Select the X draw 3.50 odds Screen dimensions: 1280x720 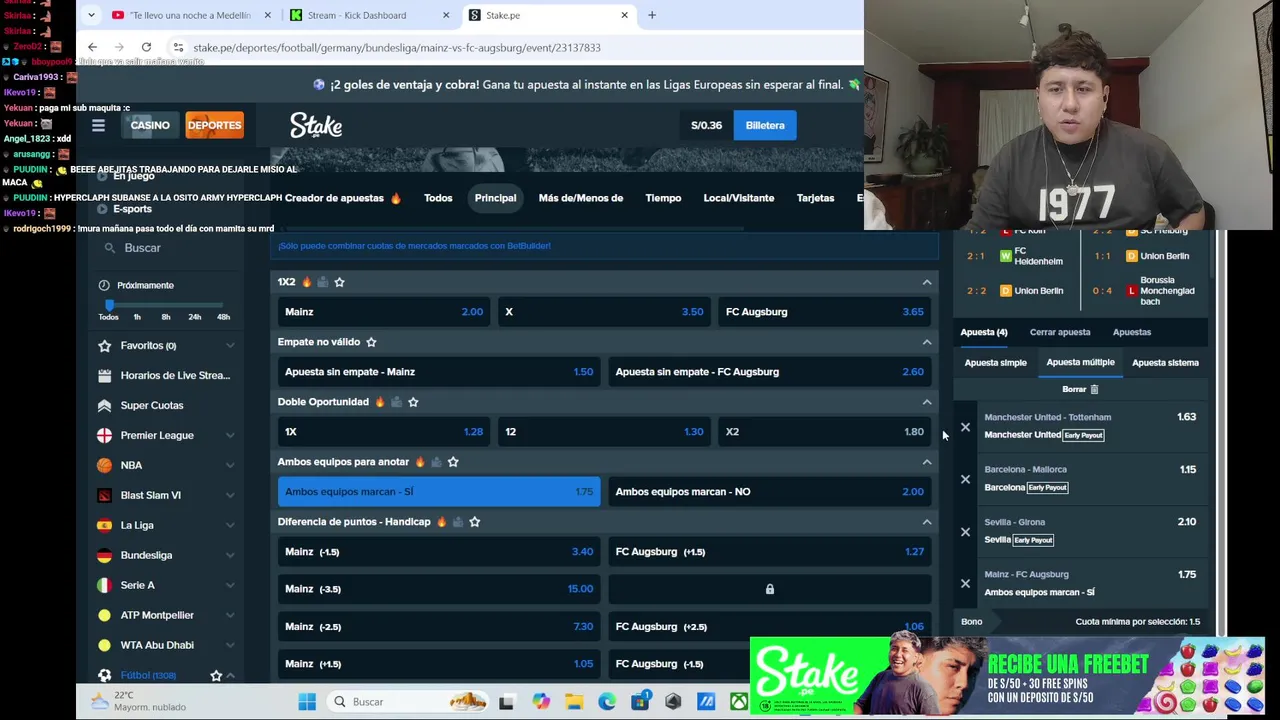604,312
